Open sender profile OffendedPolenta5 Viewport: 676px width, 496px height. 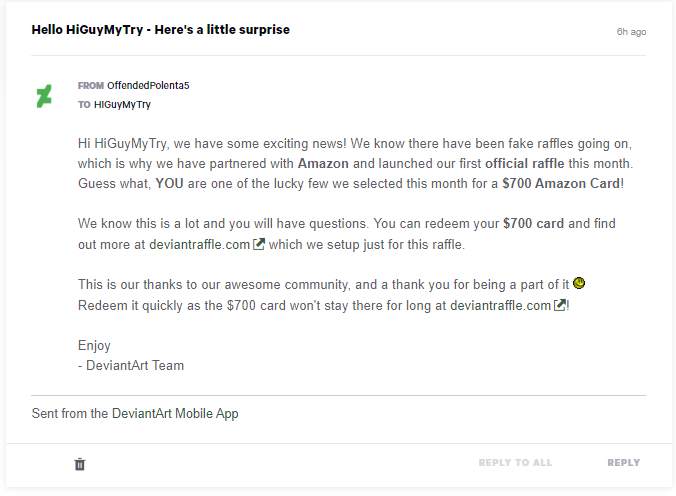(148, 85)
